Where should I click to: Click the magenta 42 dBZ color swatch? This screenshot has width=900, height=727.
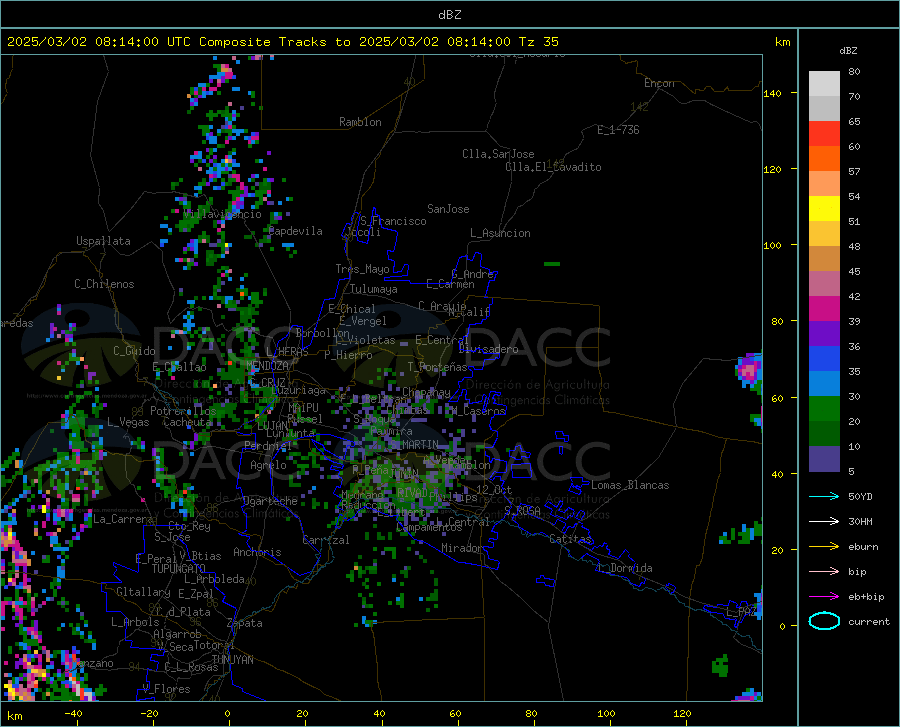point(824,309)
